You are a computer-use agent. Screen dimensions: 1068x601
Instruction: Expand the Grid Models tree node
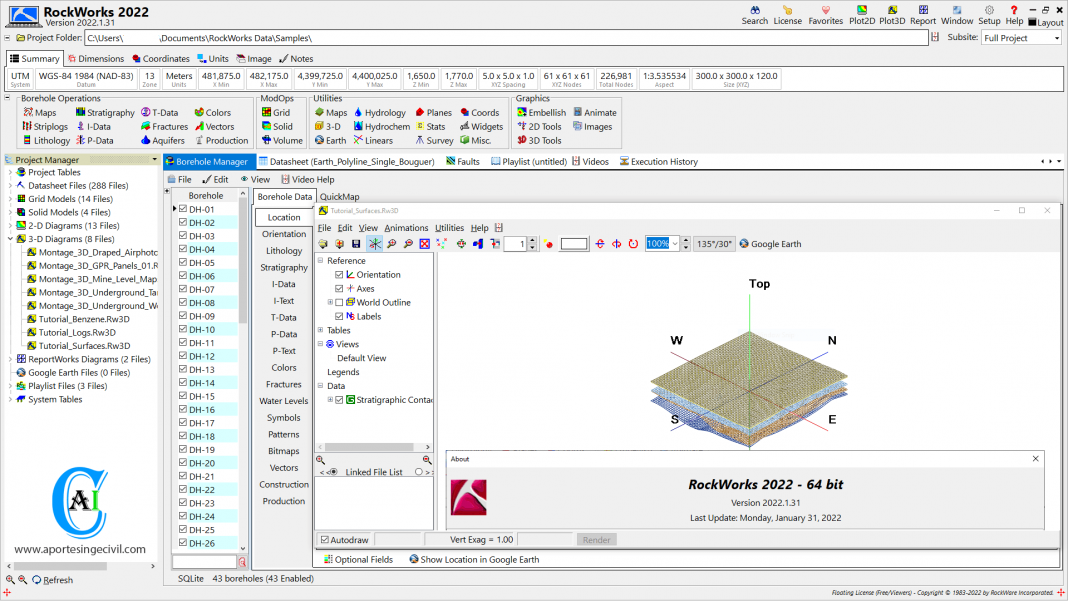point(11,199)
